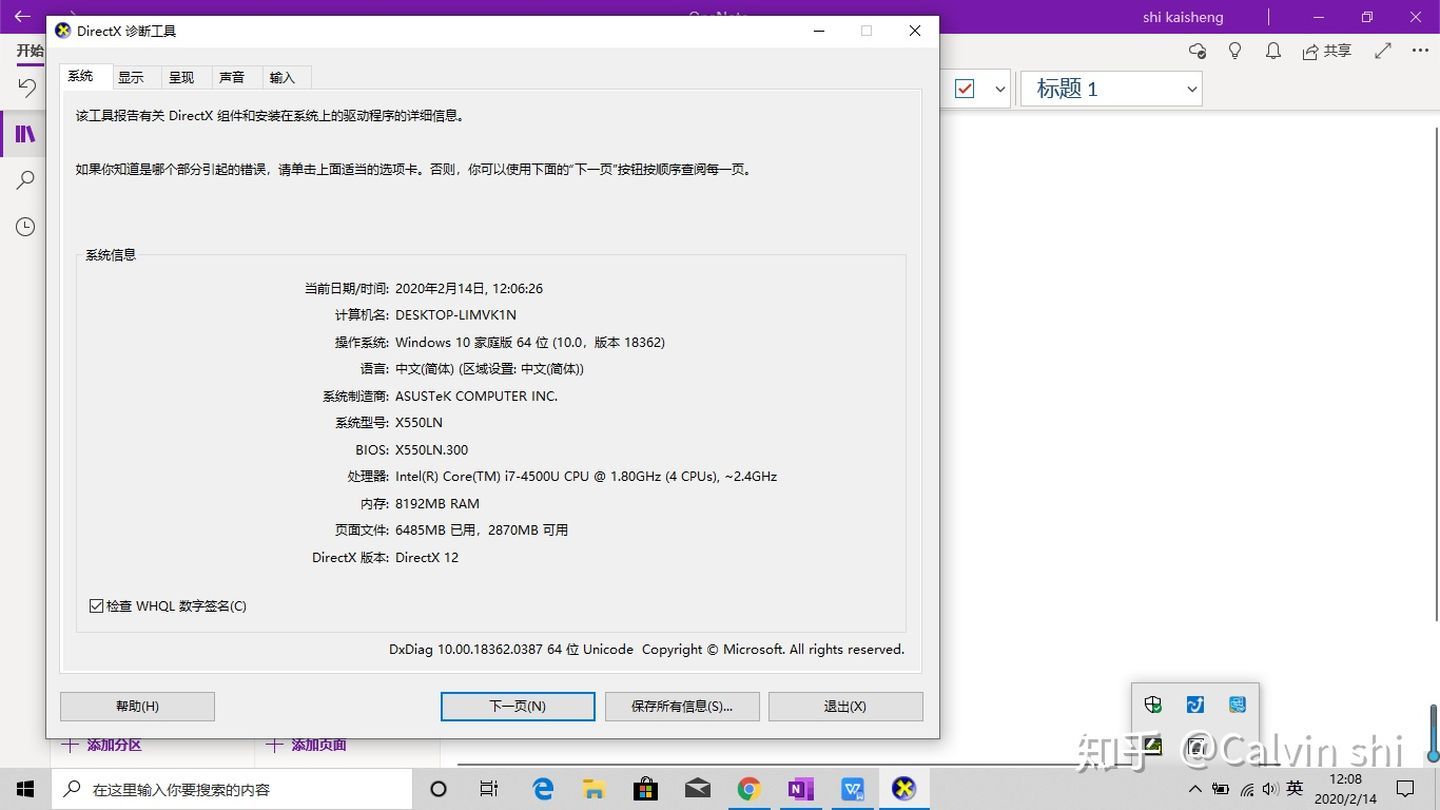Open OneNote more options ellipsis
Screen dimensions: 1440x810
click(x=1420, y=50)
